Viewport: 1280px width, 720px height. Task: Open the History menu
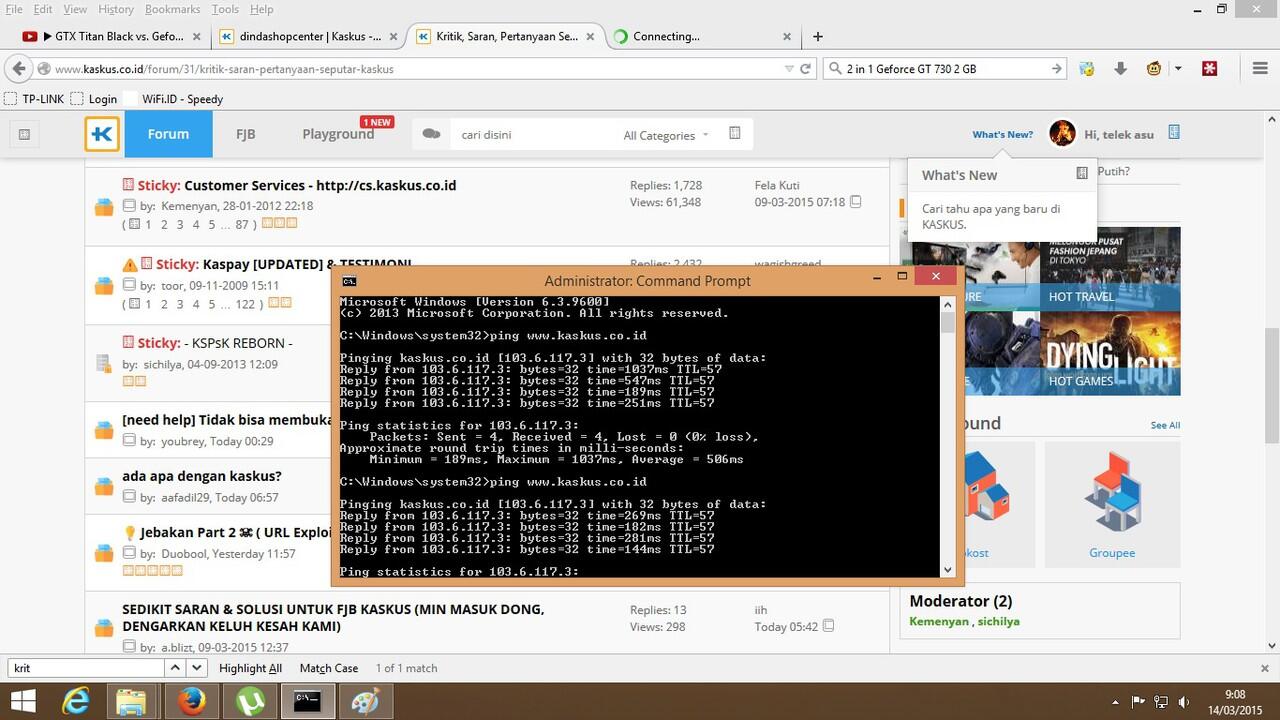click(x=116, y=9)
